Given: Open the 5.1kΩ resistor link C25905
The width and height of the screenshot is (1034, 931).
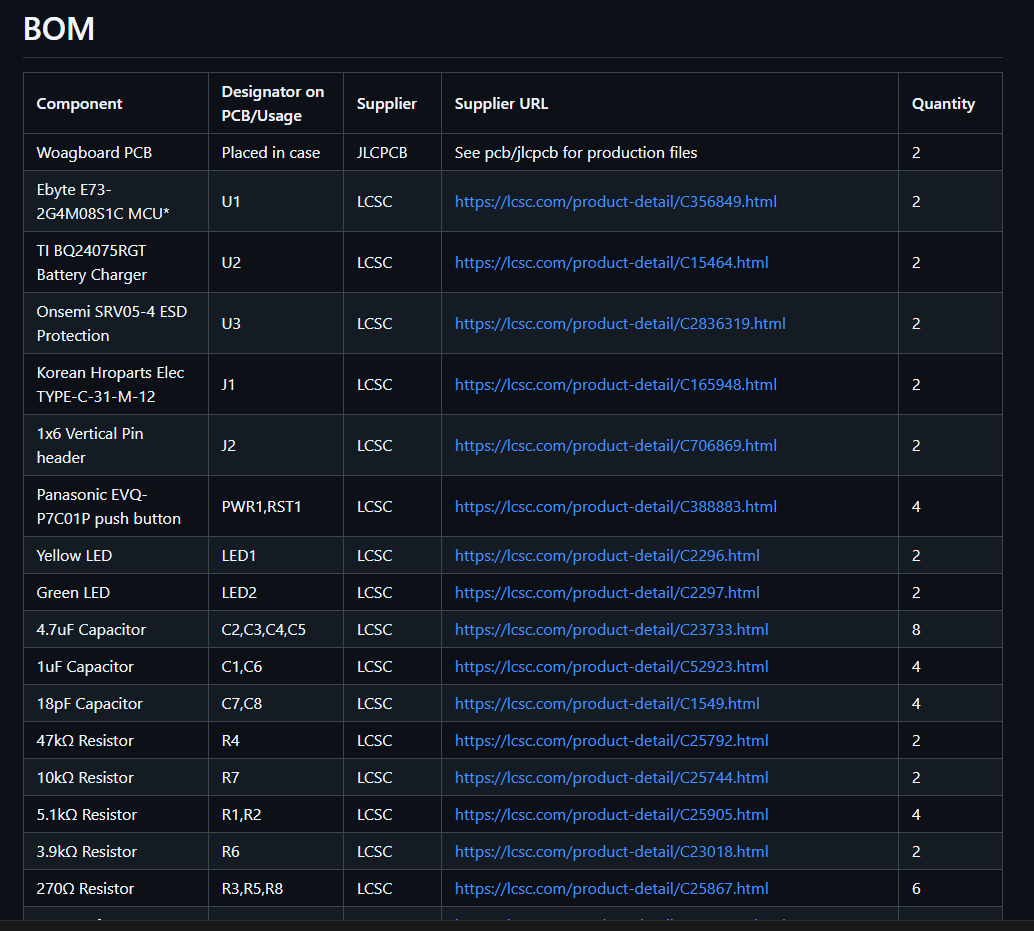Looking at the screenshot, I should (611, 814).
